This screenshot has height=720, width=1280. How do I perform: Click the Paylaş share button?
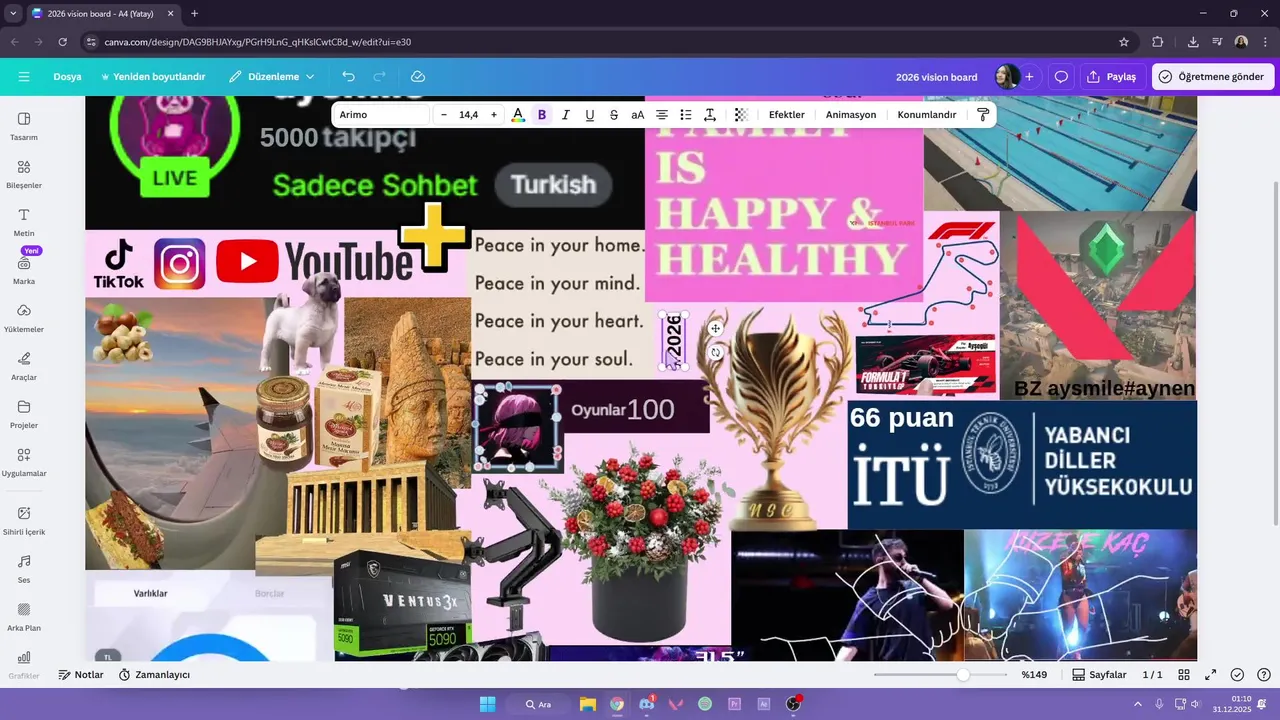tap(1112, 77)
